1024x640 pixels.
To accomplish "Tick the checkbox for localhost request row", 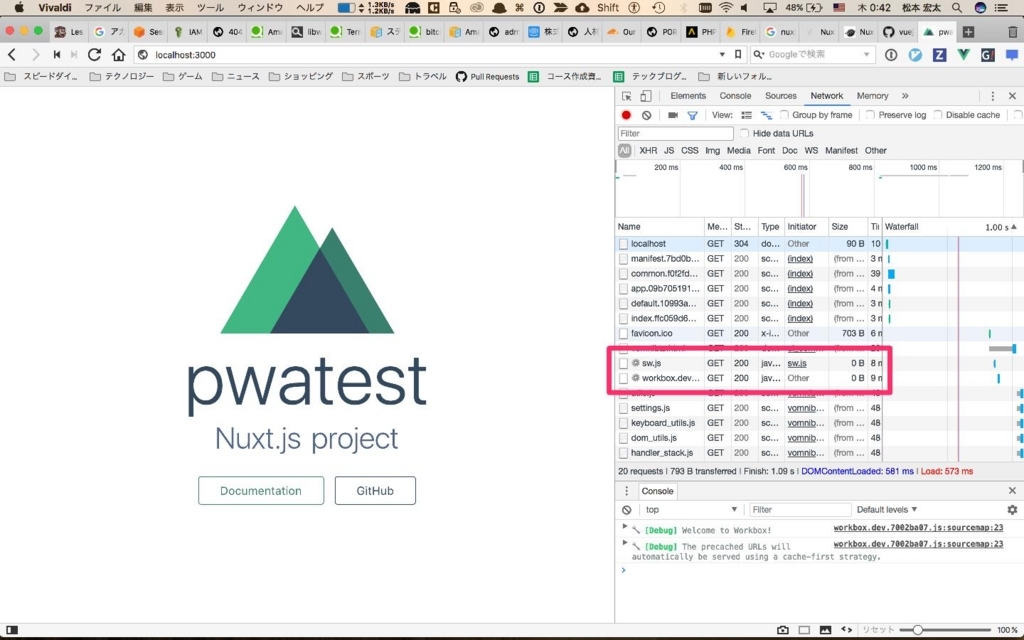I will pos(624,244).
